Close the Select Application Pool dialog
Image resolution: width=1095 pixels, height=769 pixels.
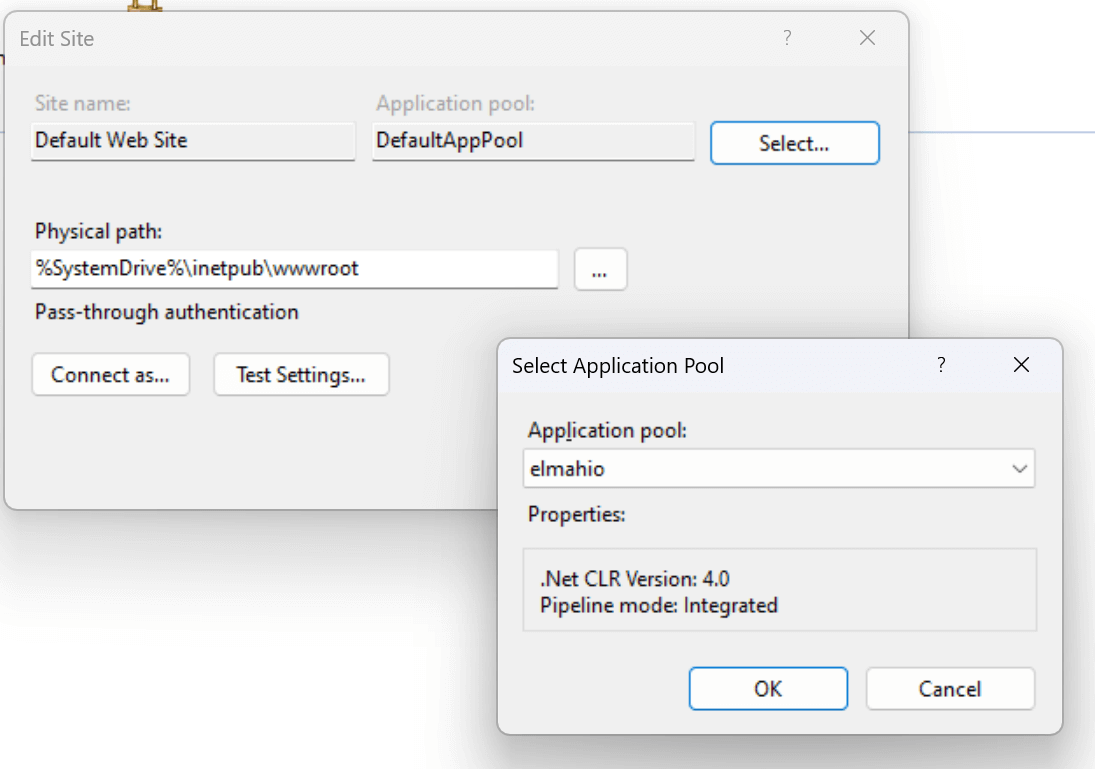coord(1021,365)
